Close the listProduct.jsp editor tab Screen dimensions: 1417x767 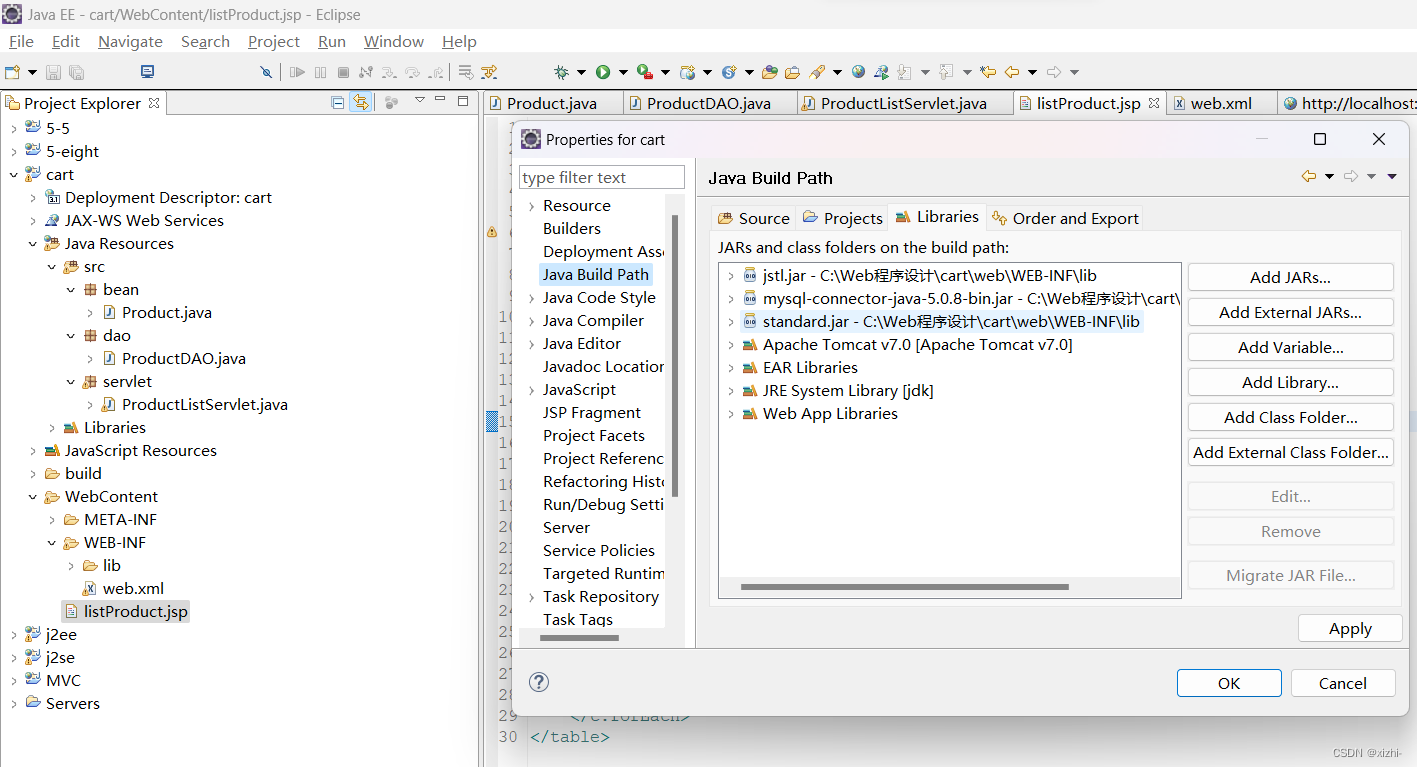click(1153, 102)
